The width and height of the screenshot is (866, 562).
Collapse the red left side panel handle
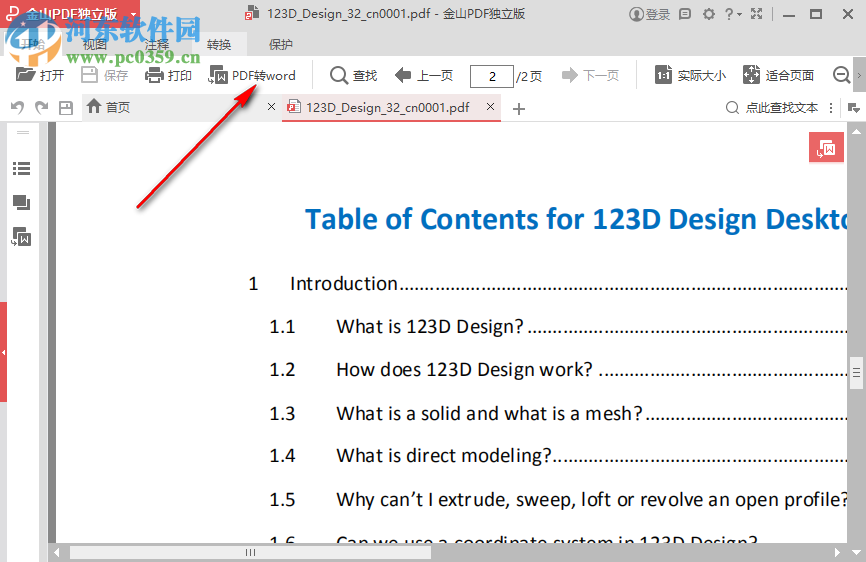coord(3,352)
